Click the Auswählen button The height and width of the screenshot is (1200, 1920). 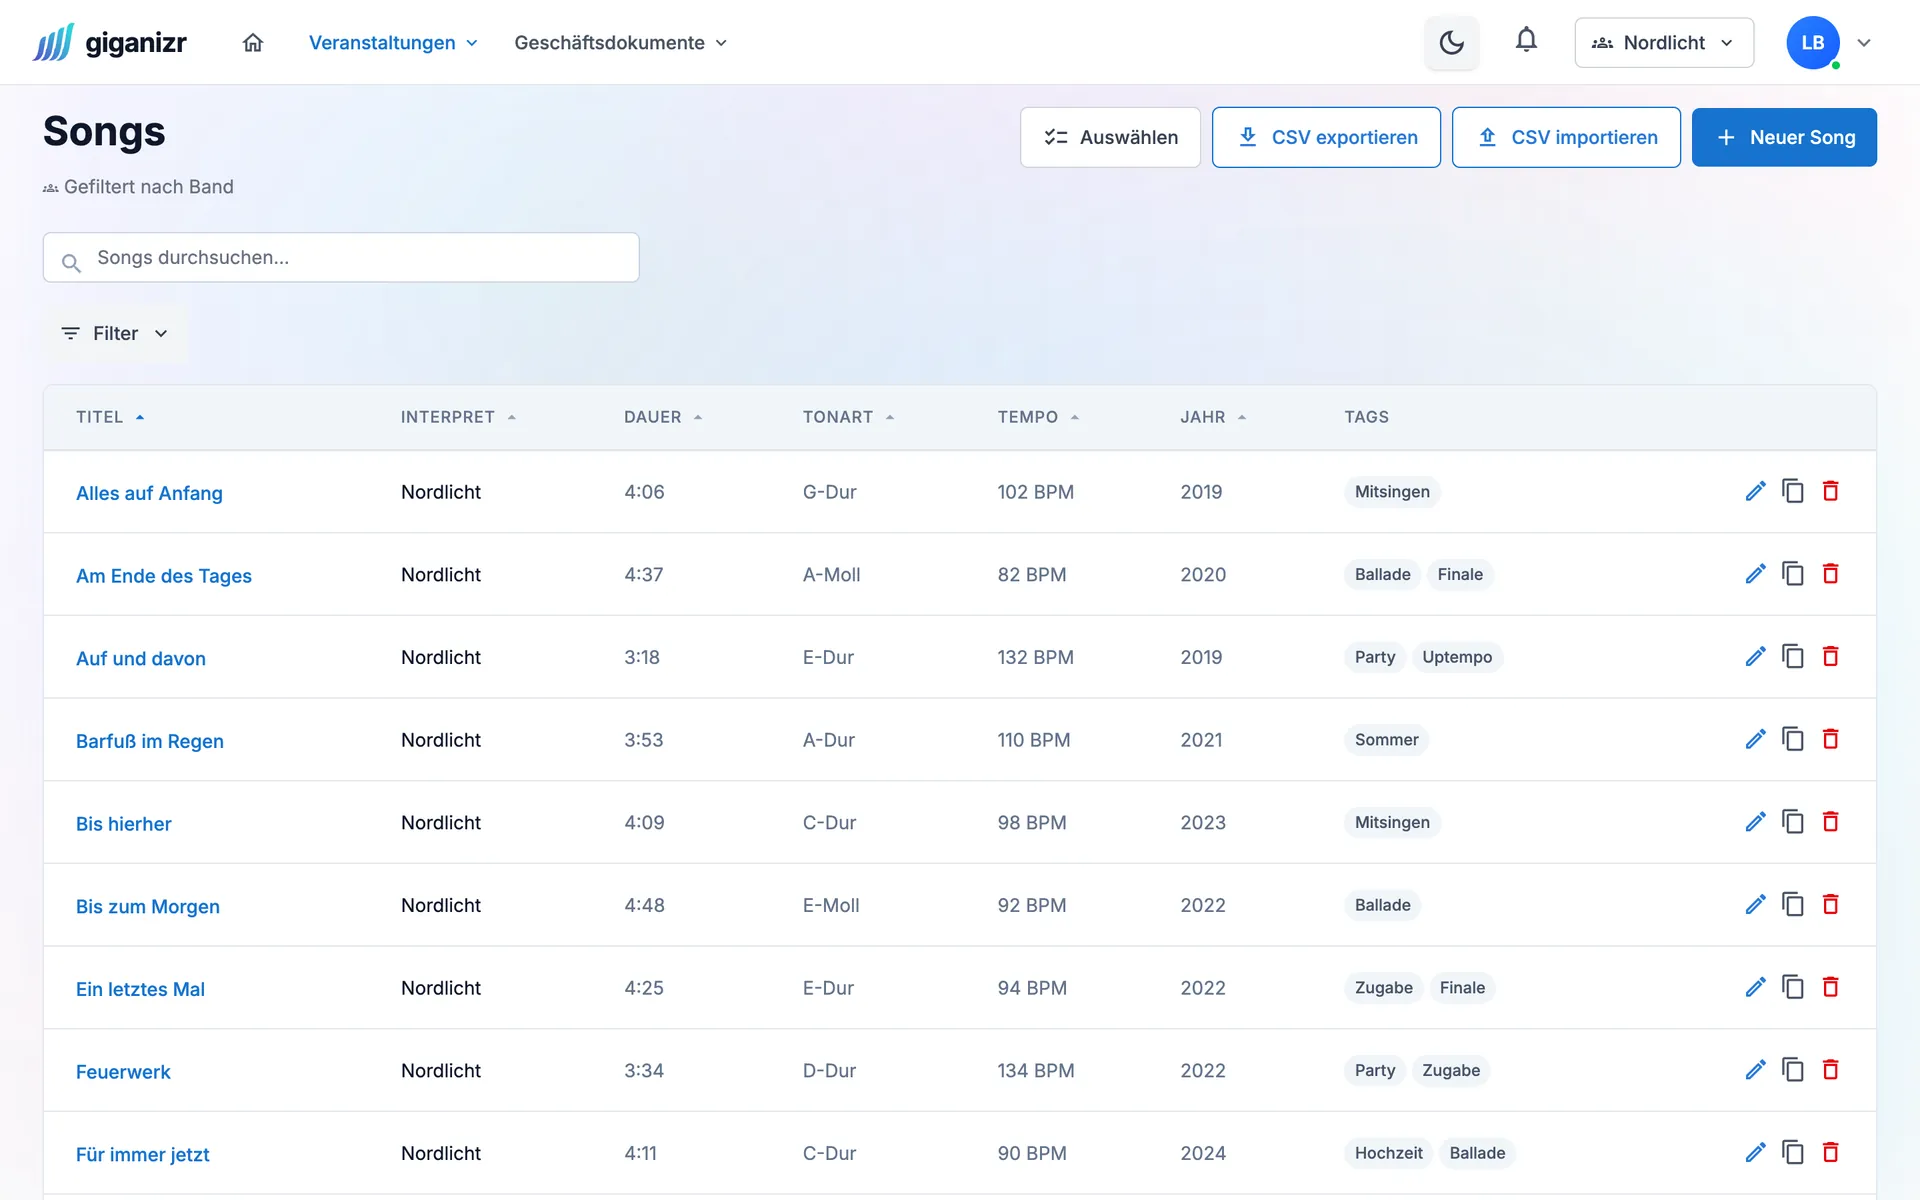pos(1110,137)
